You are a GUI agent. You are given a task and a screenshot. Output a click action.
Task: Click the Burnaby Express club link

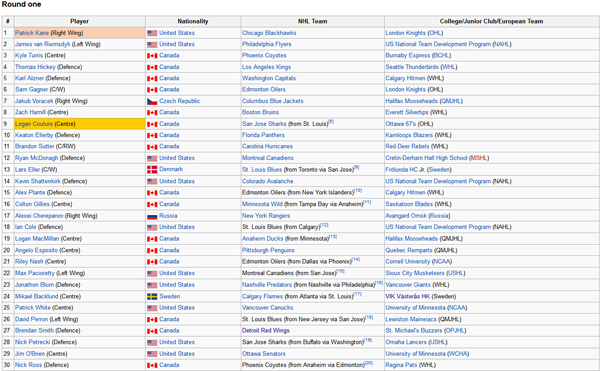pos(408,55)
